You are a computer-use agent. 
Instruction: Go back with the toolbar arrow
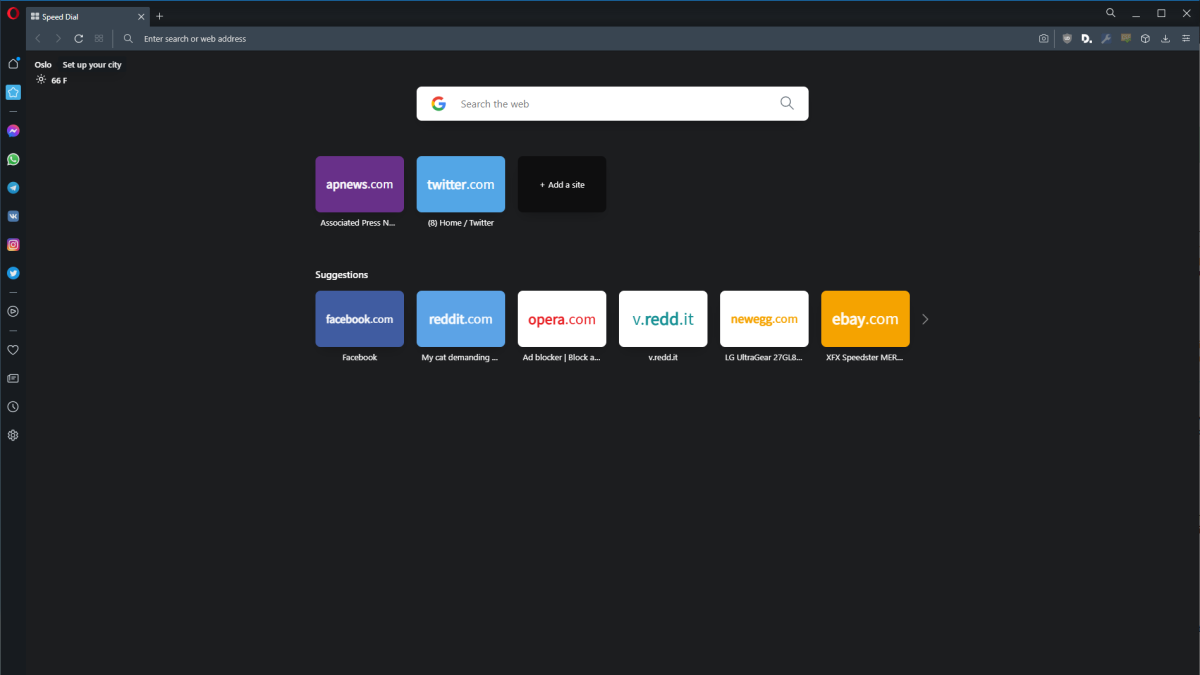coord(38,38)
